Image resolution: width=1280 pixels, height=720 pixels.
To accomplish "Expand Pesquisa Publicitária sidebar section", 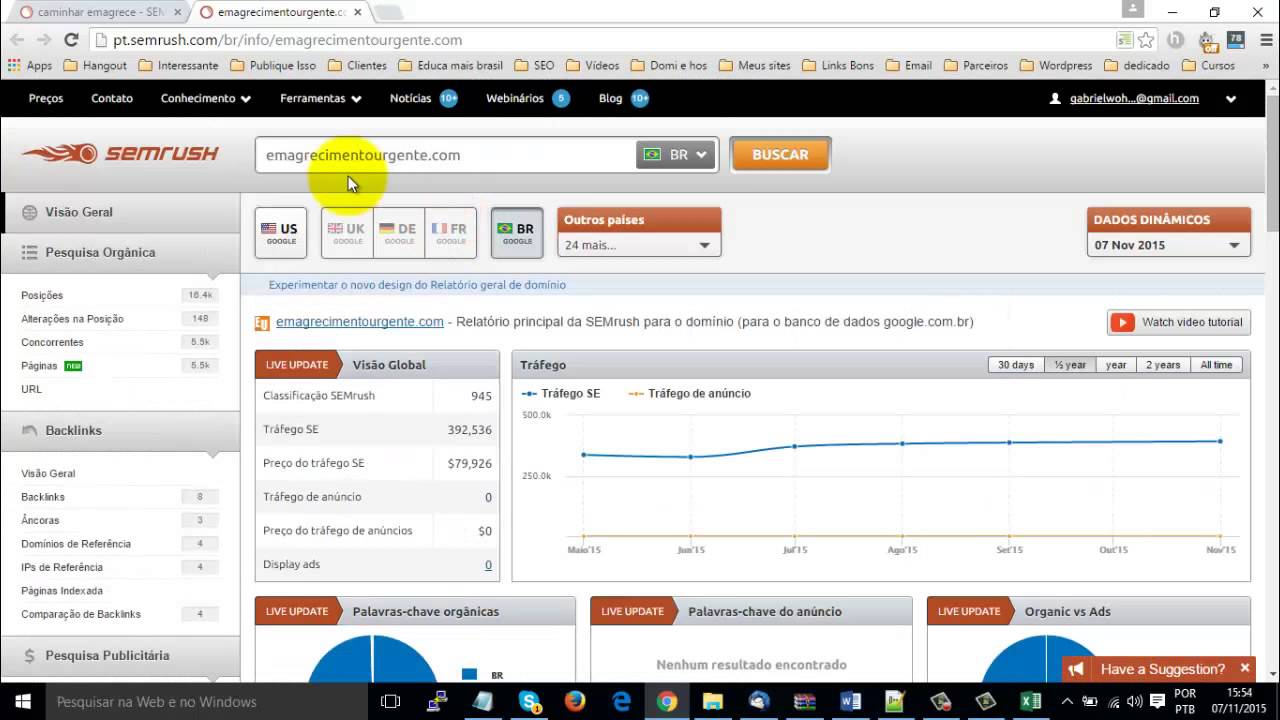I will coord(120,656).
